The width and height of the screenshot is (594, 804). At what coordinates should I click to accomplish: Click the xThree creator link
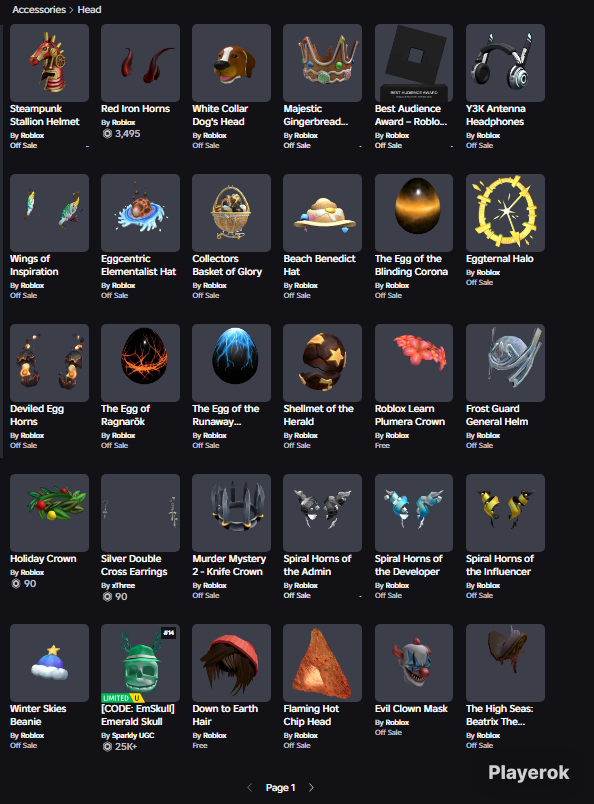tap(123, 586)
